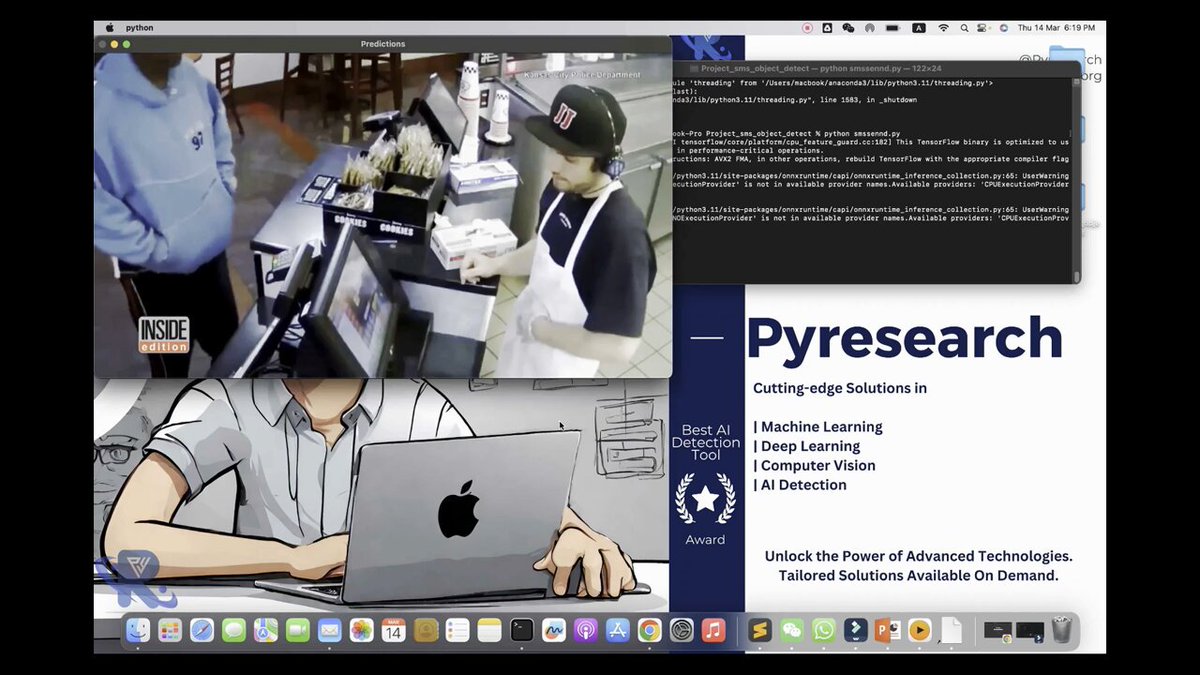Launch PowerPoint from the Dock
1200x675 pixels.
pos(887,630)
